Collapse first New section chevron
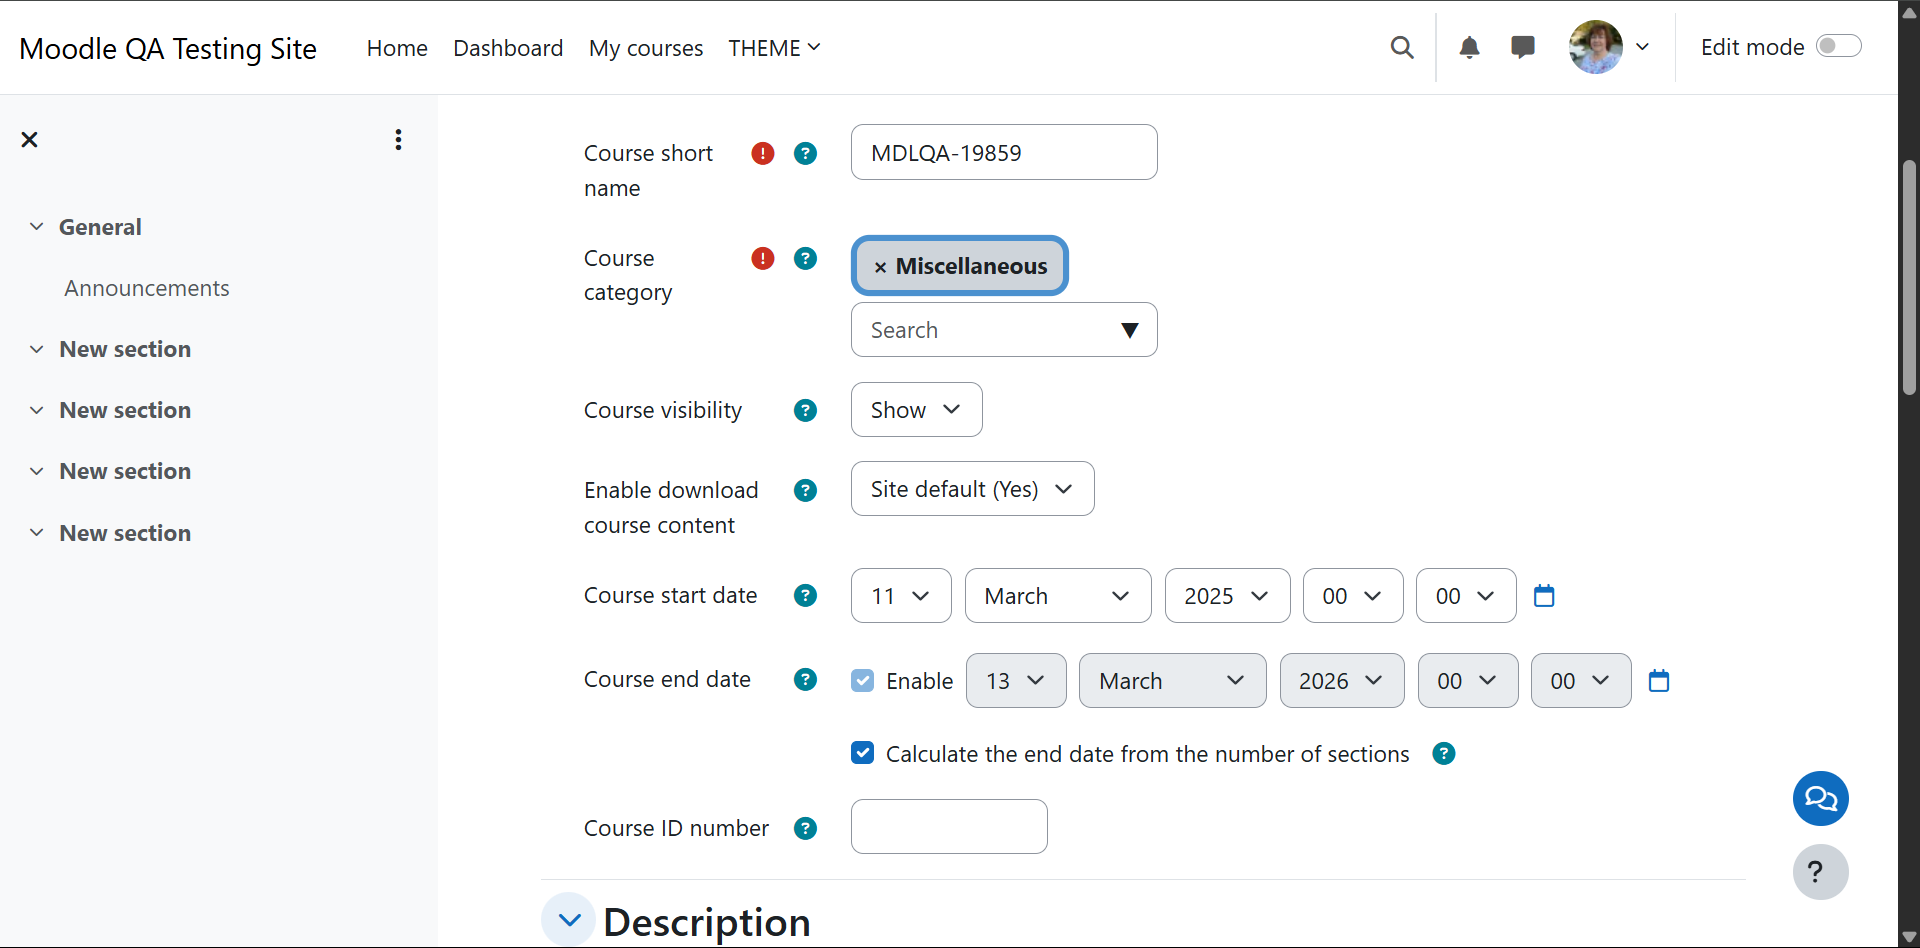The width and height of the screenshot is (1920, 948). 37,349
